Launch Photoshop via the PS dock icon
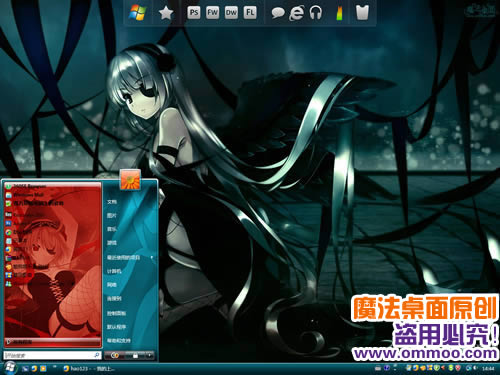 pyautogui.click(x=194, y=13)
